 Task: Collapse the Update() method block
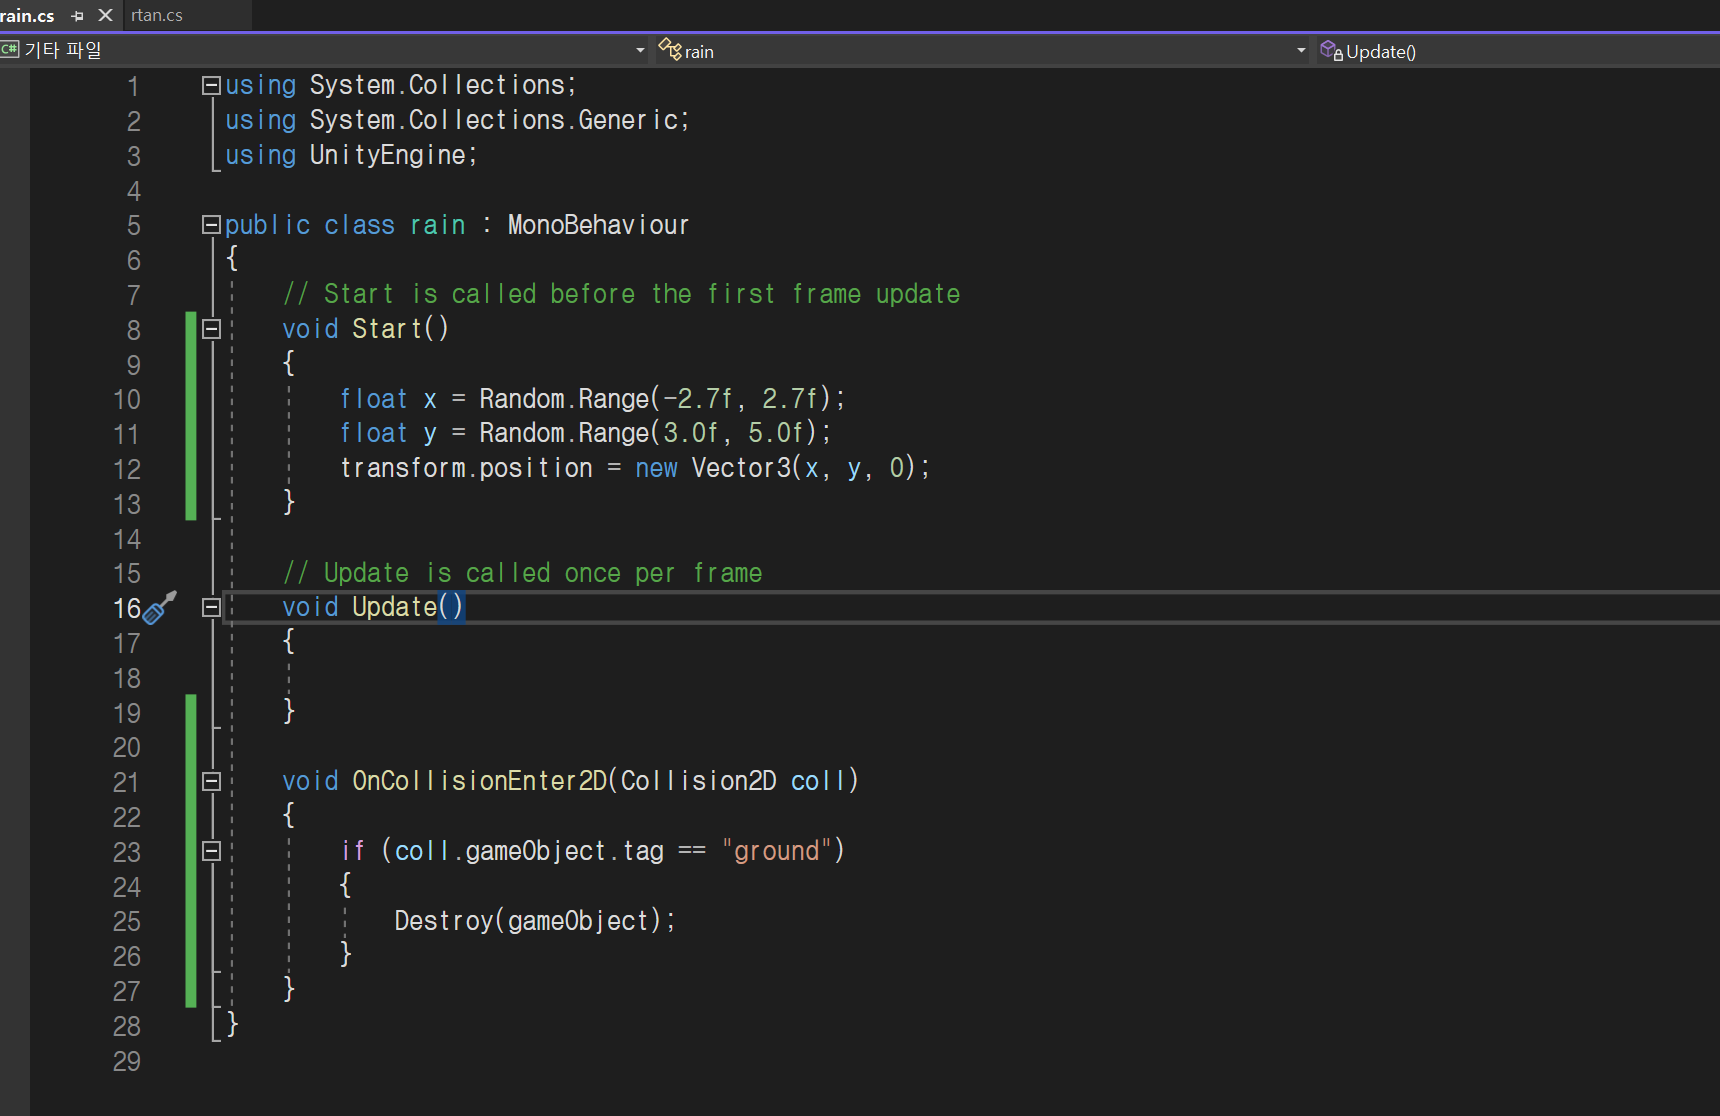click(211, 608)
